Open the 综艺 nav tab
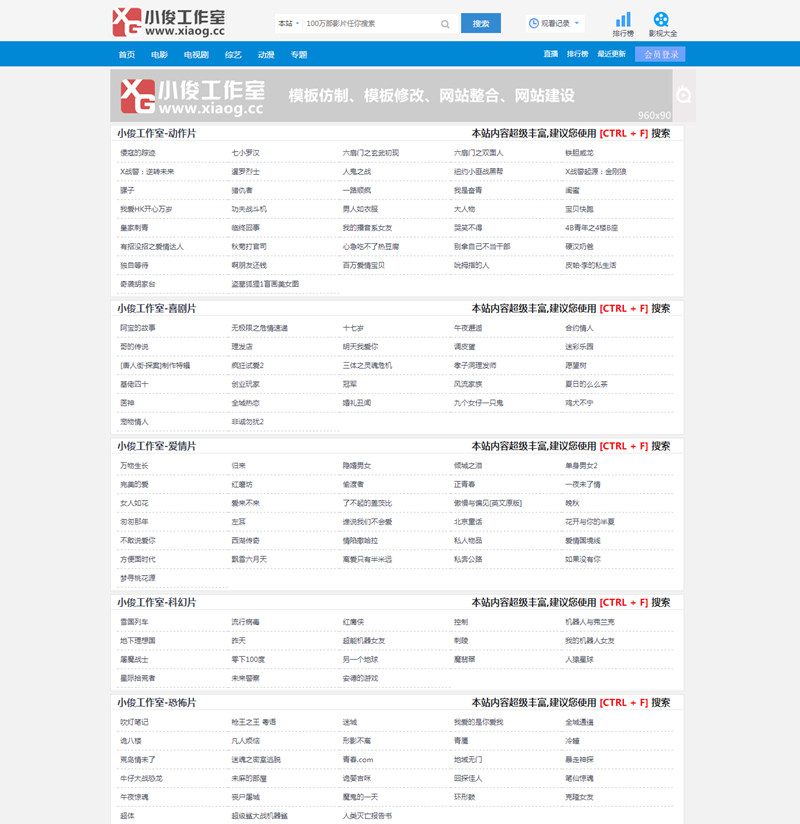The image size is (800, 824). pos(233,55)
